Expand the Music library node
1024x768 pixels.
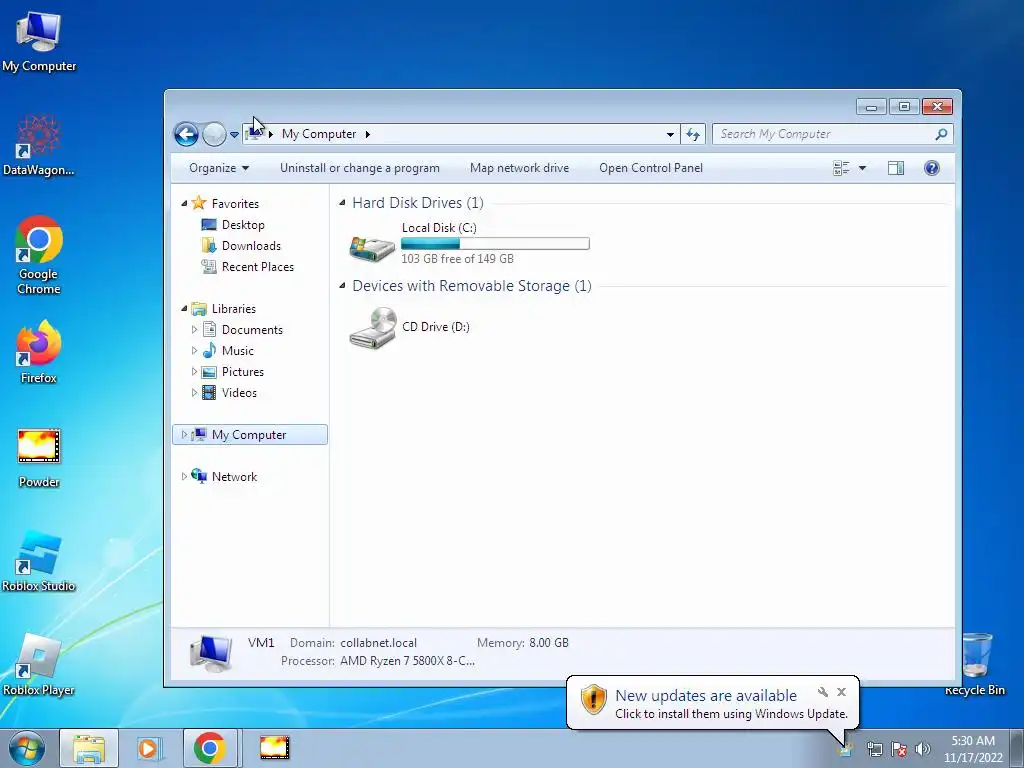pyautogui.click(x=194, y=351)
